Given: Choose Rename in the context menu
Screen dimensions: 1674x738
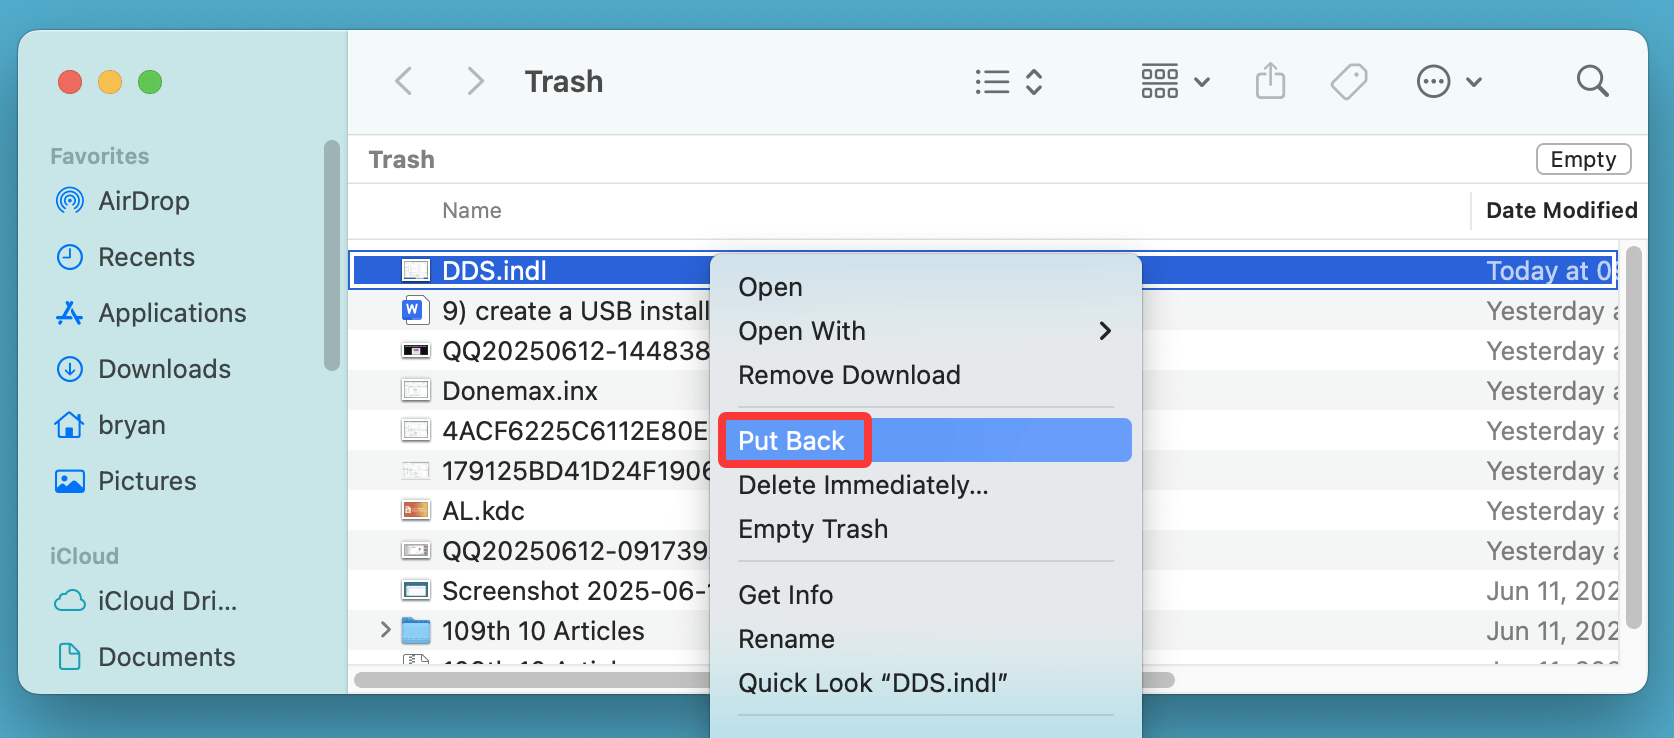Looking at the screenshot, I should 925,639.
